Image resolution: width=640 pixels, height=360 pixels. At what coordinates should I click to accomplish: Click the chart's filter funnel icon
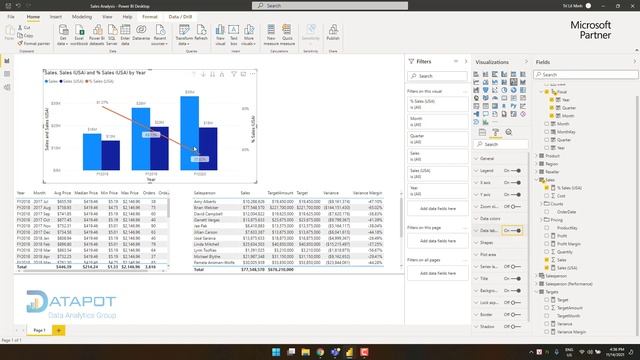[233, 74]
